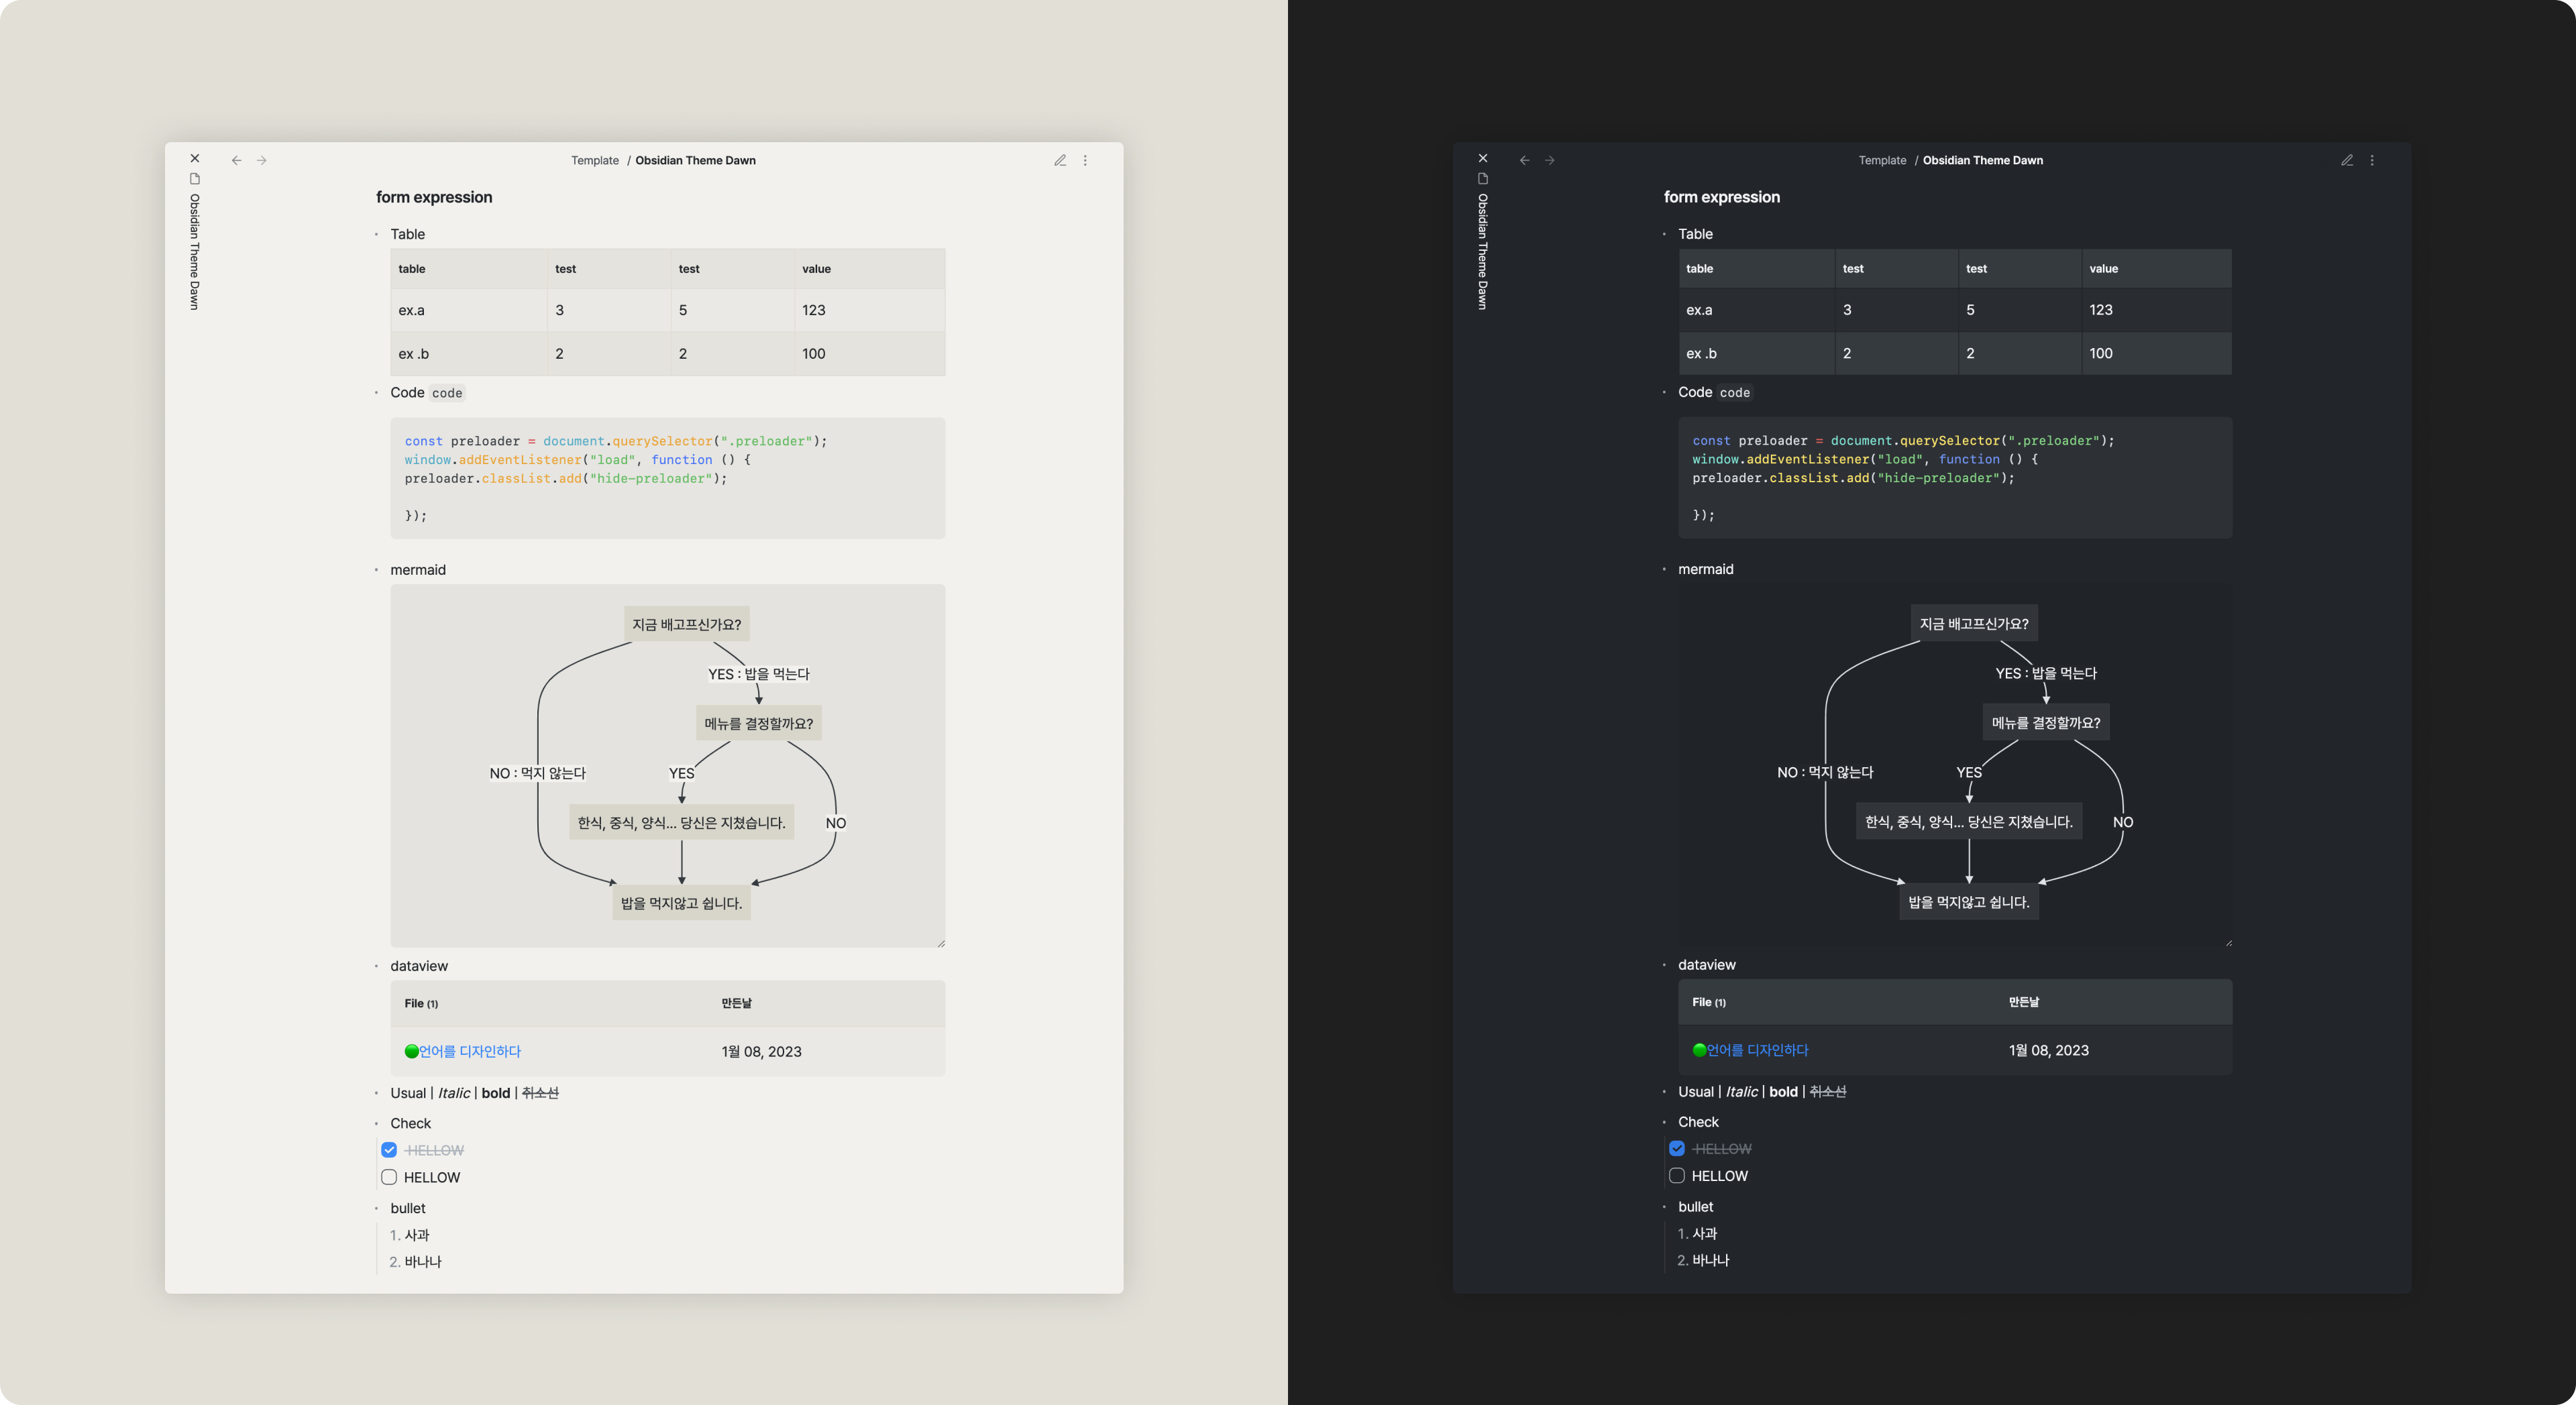Click forward arrow in light theme window
2576x1405 pixels.
[262, 160]
